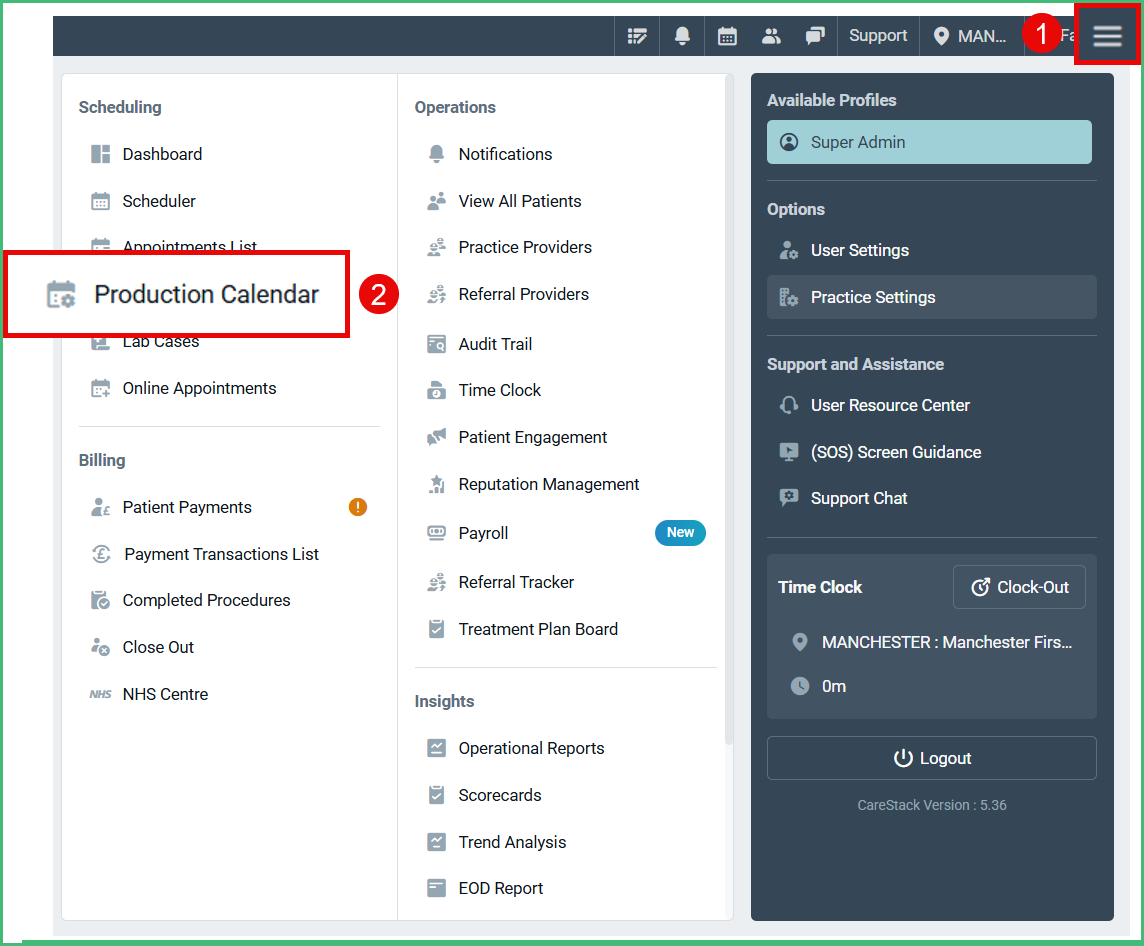Open Referral Providers

(524, 294)
